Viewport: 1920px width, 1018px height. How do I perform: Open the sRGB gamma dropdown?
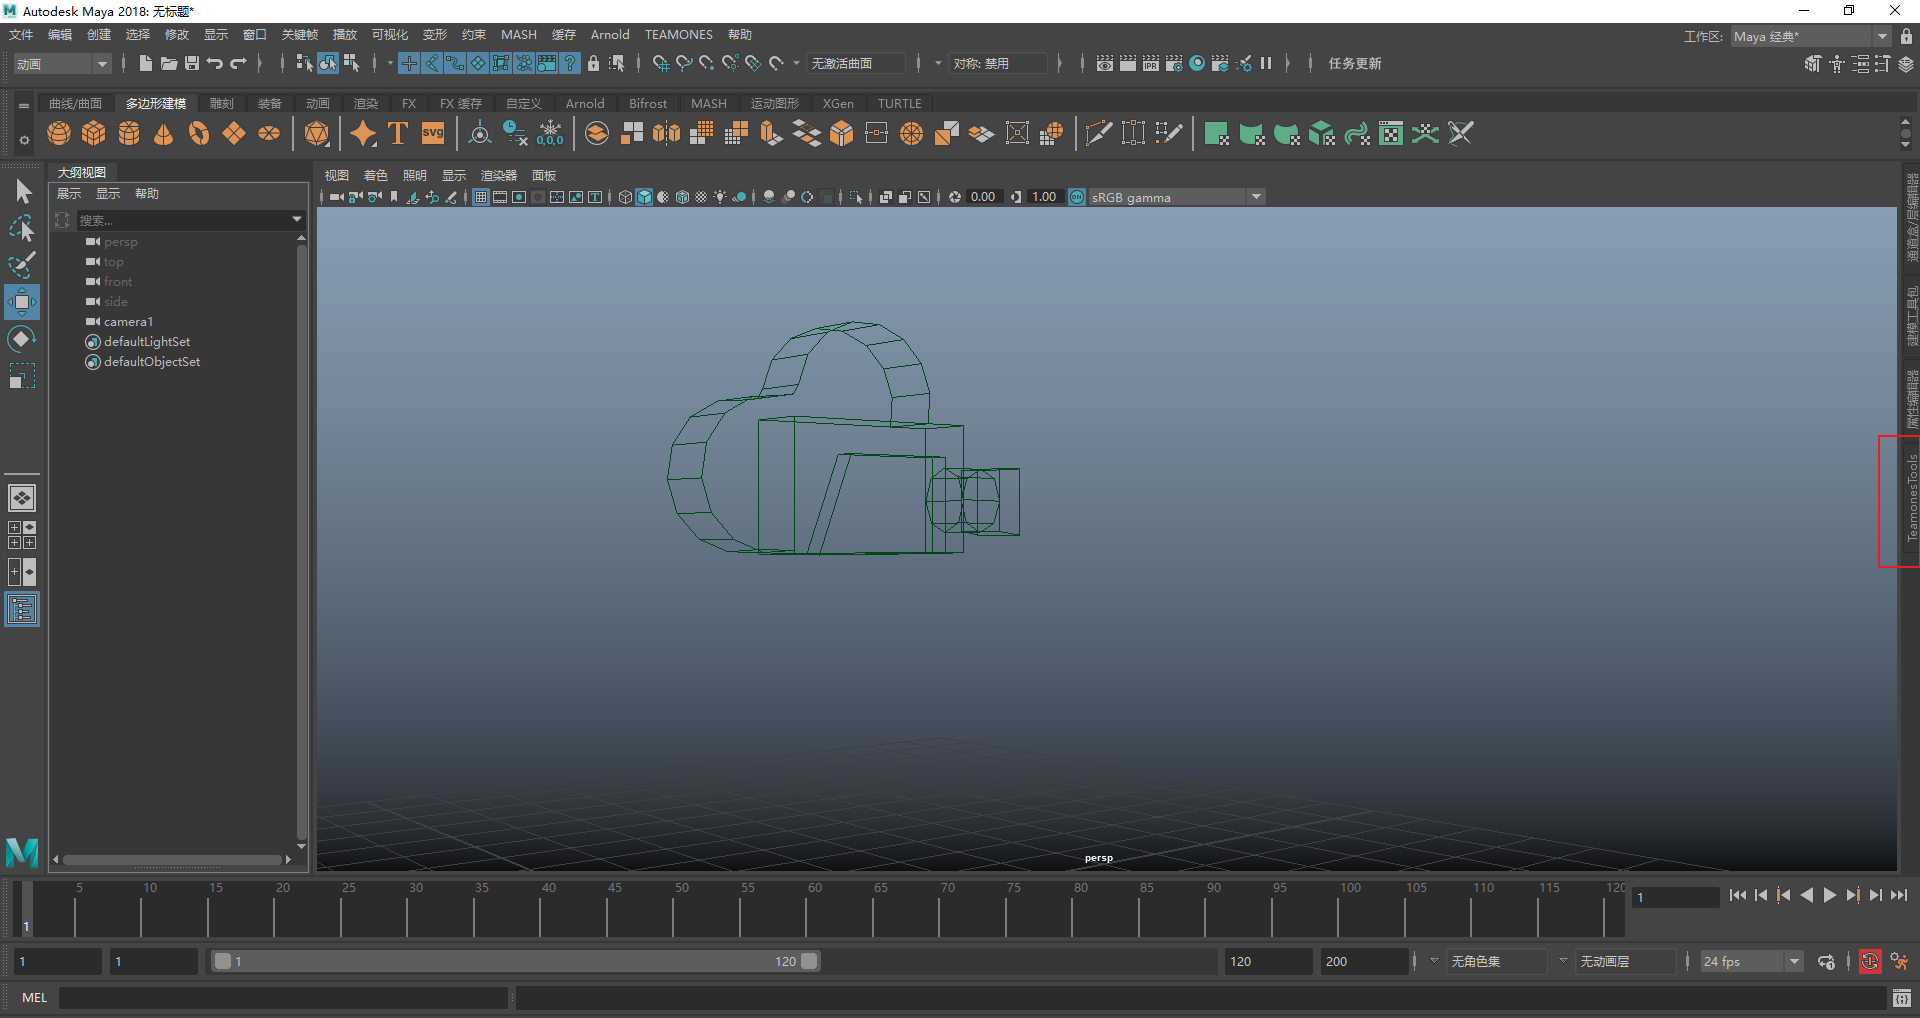tap(1256, 197)
